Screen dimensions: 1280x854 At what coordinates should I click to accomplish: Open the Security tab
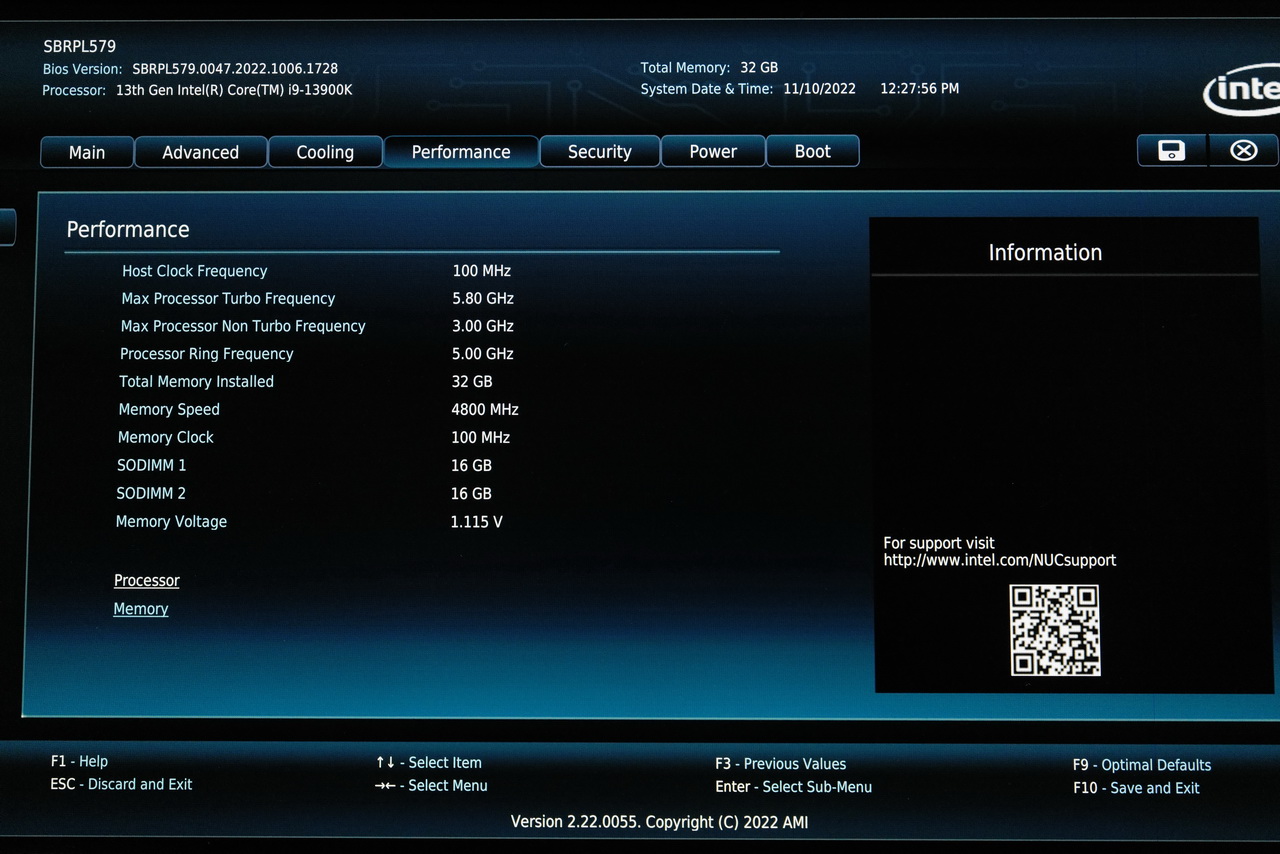(600, 152)
